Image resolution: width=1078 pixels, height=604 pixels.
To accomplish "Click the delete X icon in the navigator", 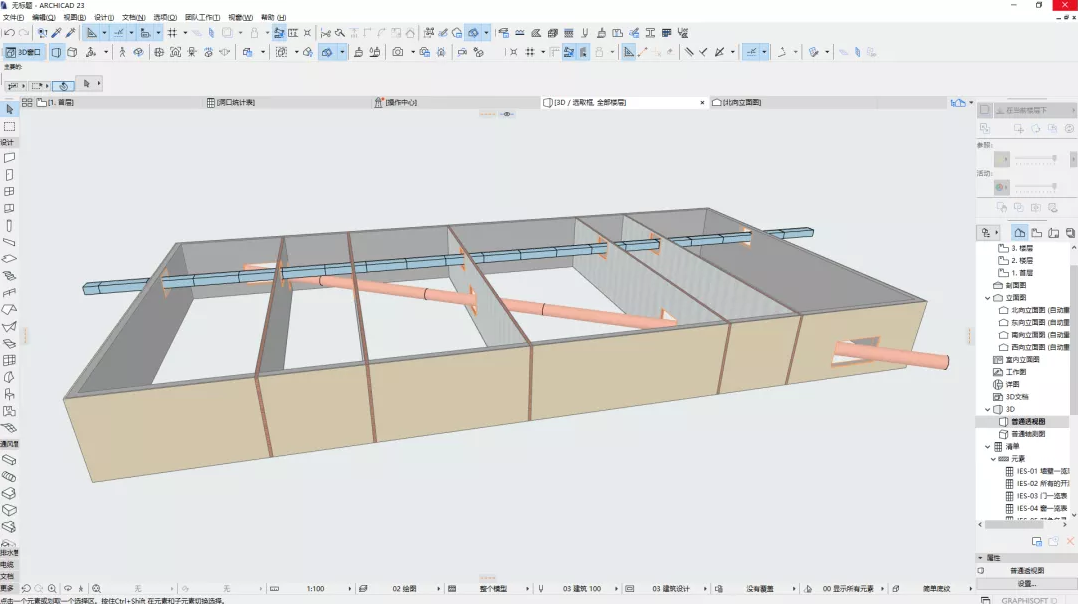I will (1069, 541).
